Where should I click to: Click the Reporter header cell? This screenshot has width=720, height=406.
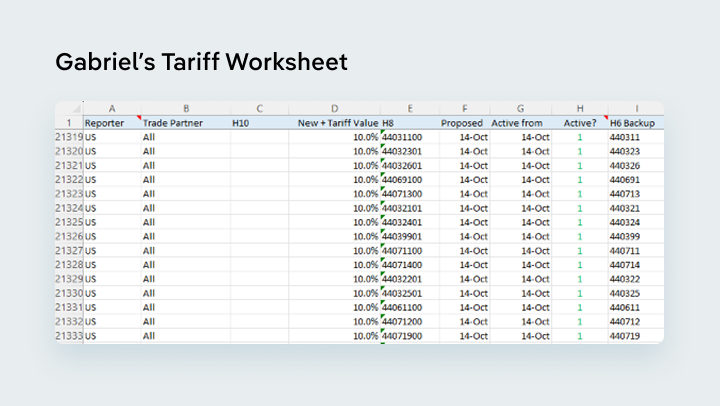point(111,123)
